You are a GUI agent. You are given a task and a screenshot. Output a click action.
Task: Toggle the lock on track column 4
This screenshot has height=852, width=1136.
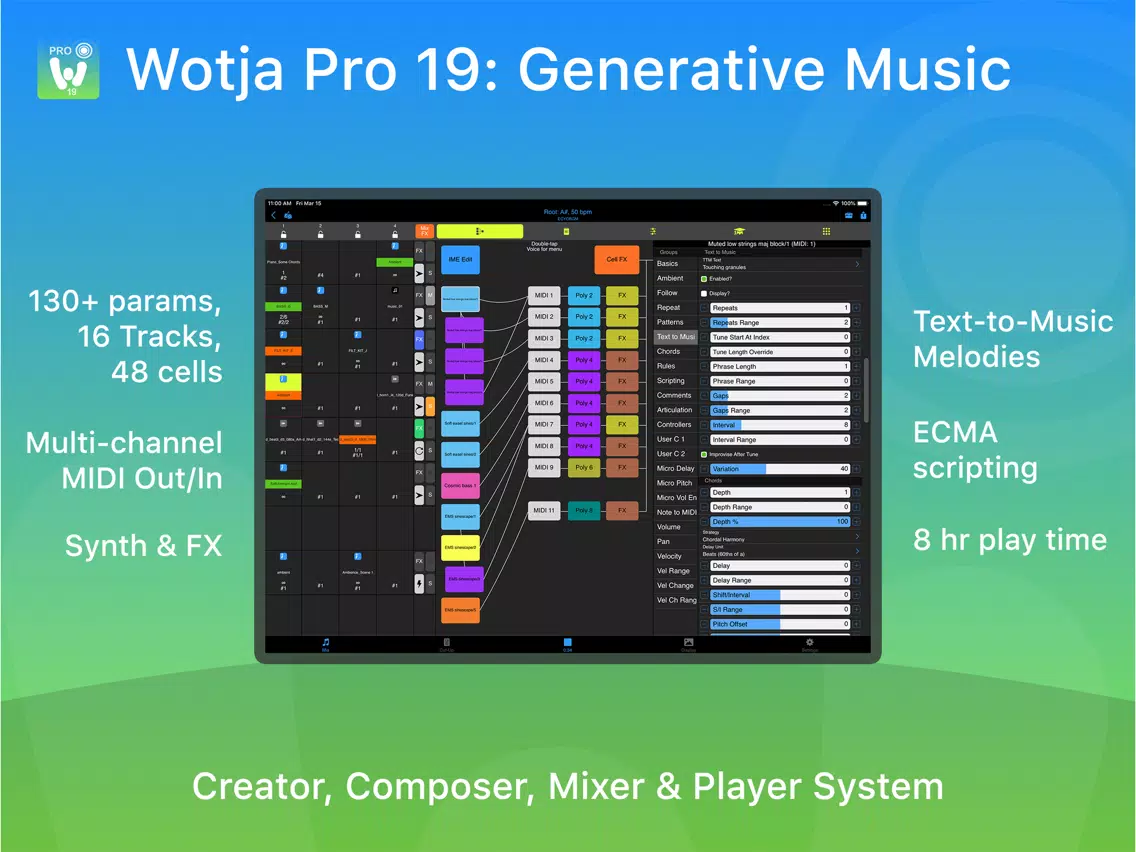(x=395, y=234)
